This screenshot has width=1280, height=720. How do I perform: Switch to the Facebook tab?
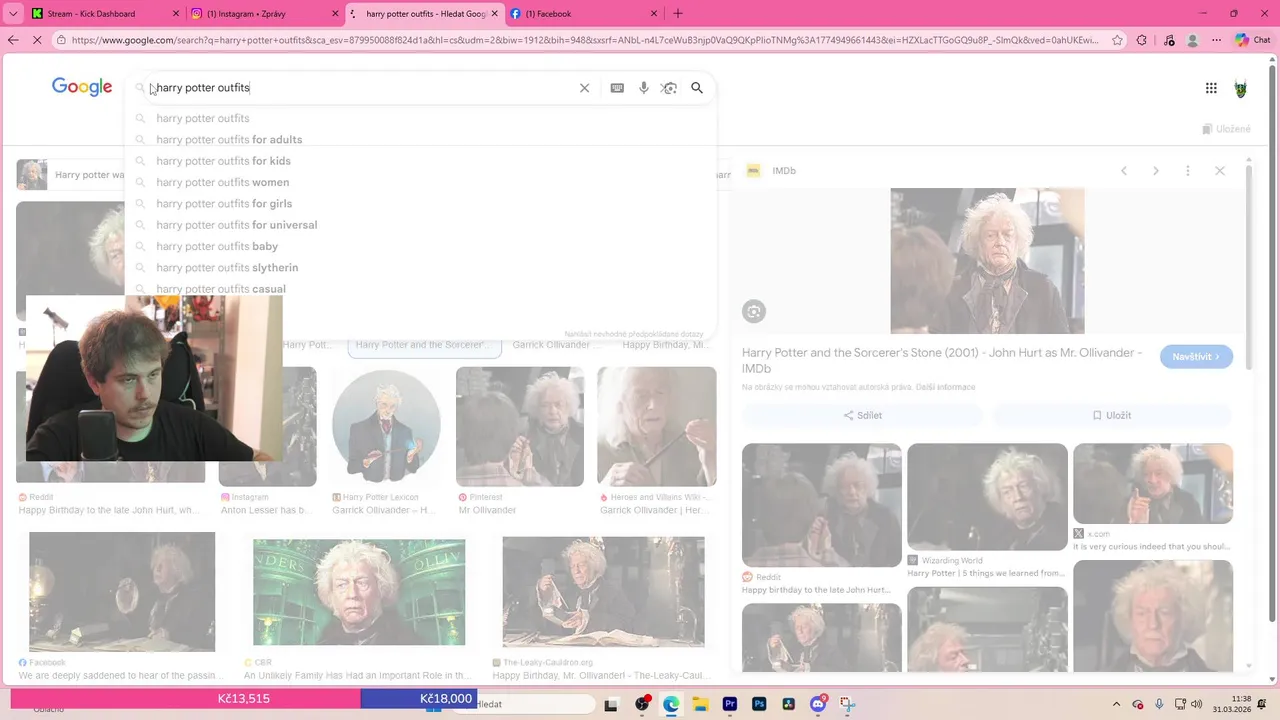click(x=585, y=14)
